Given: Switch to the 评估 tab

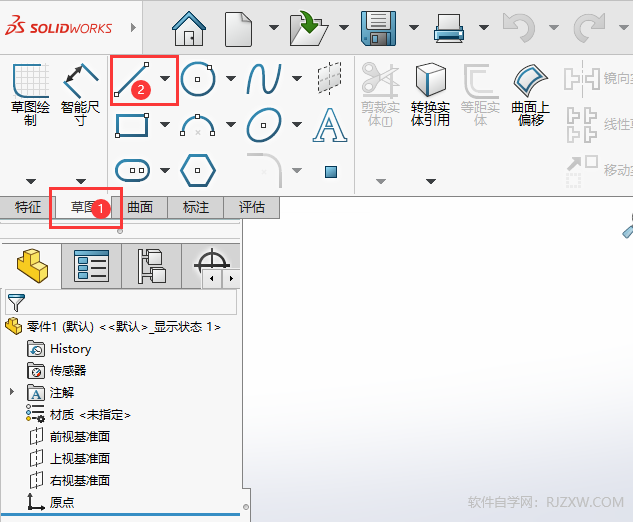Looking at the screenshot, I should pyautogui.click(x=251, y=208).
